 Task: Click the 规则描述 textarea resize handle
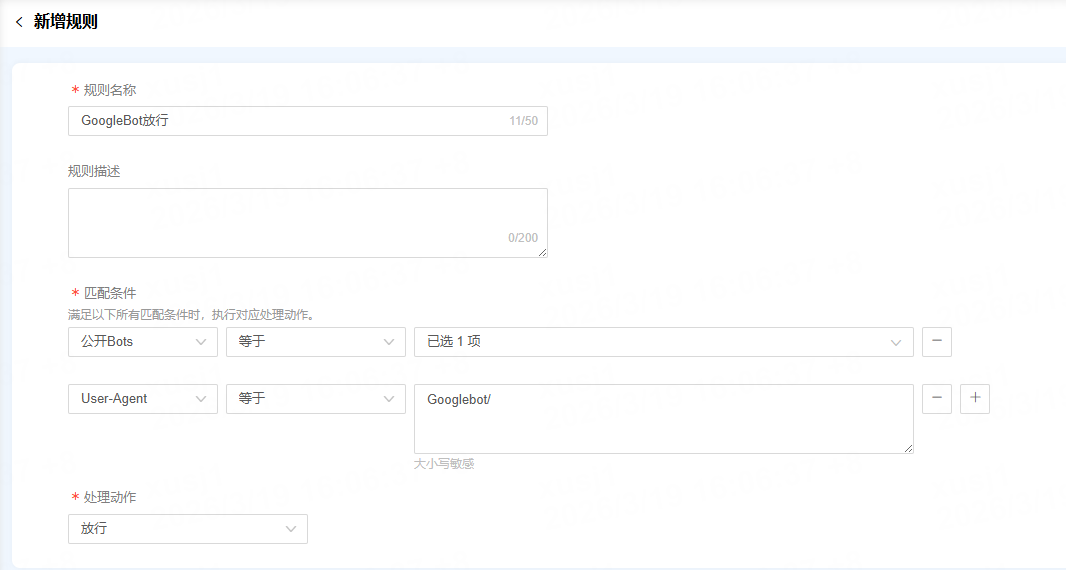tap(542, 252)
